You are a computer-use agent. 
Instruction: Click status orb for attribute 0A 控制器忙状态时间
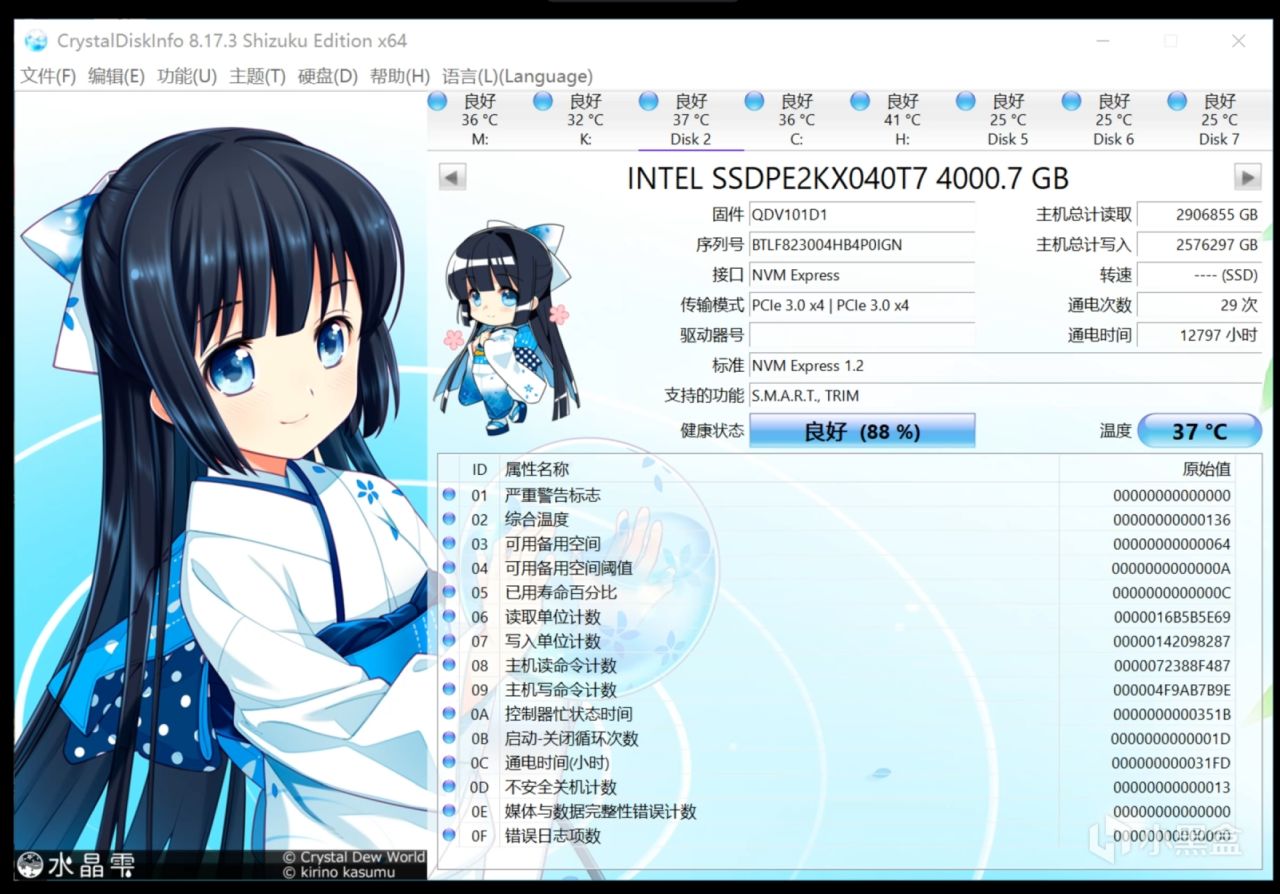point(449,714)
